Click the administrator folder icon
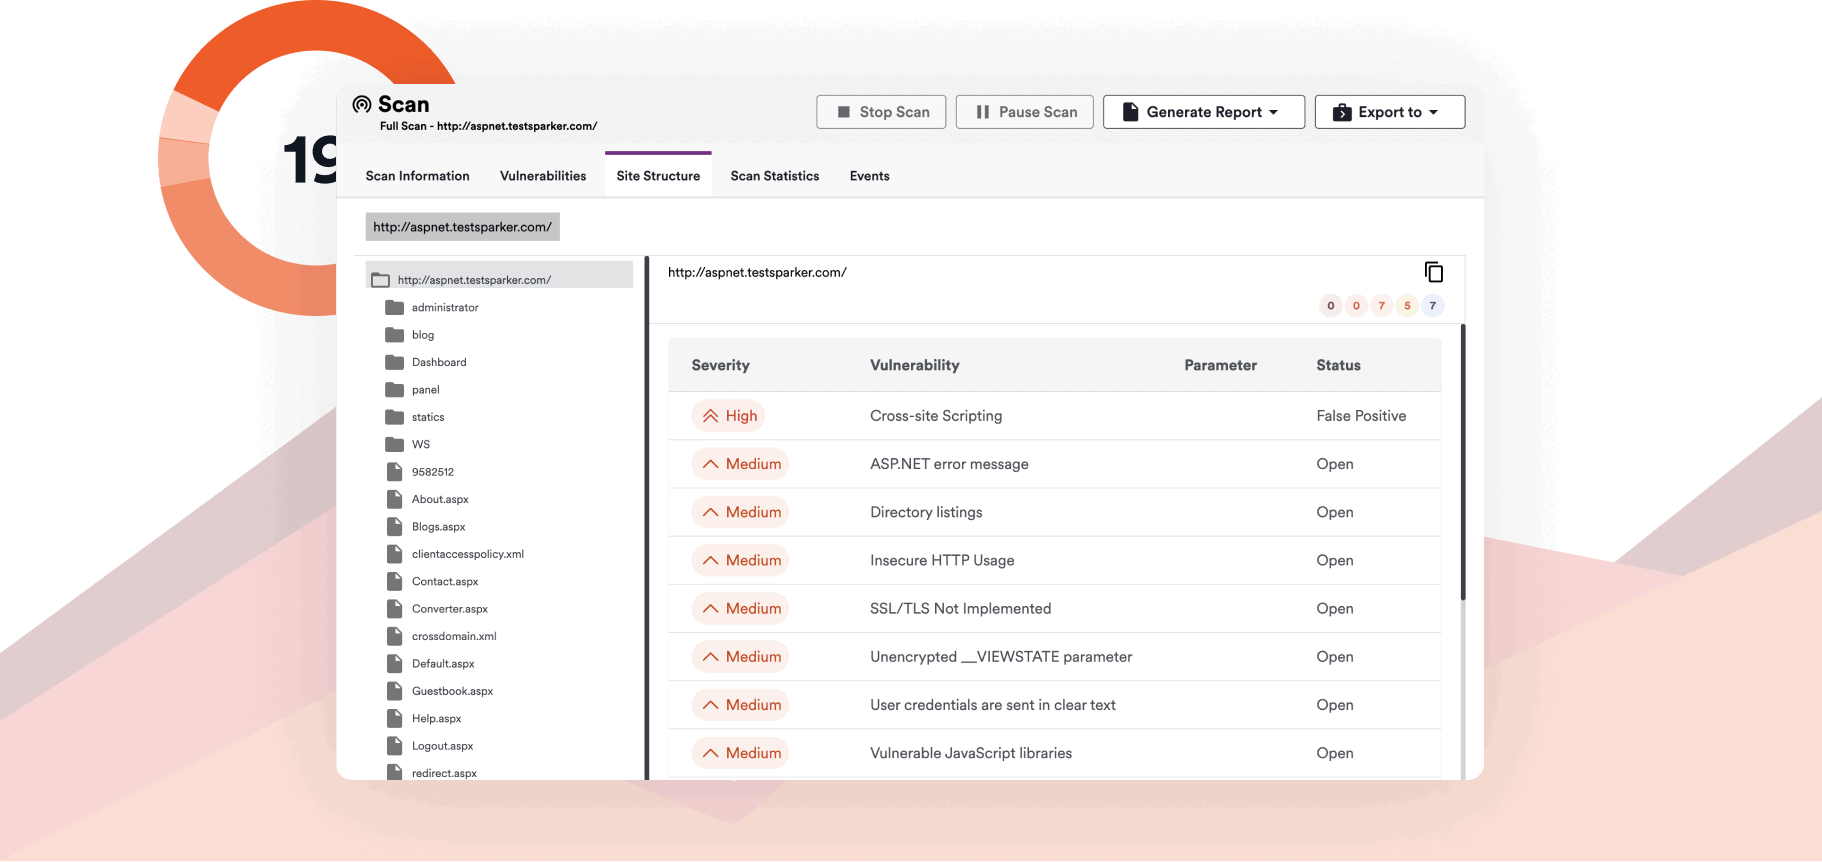Viewport: 1822px width, 862px height. pos(395,308)
